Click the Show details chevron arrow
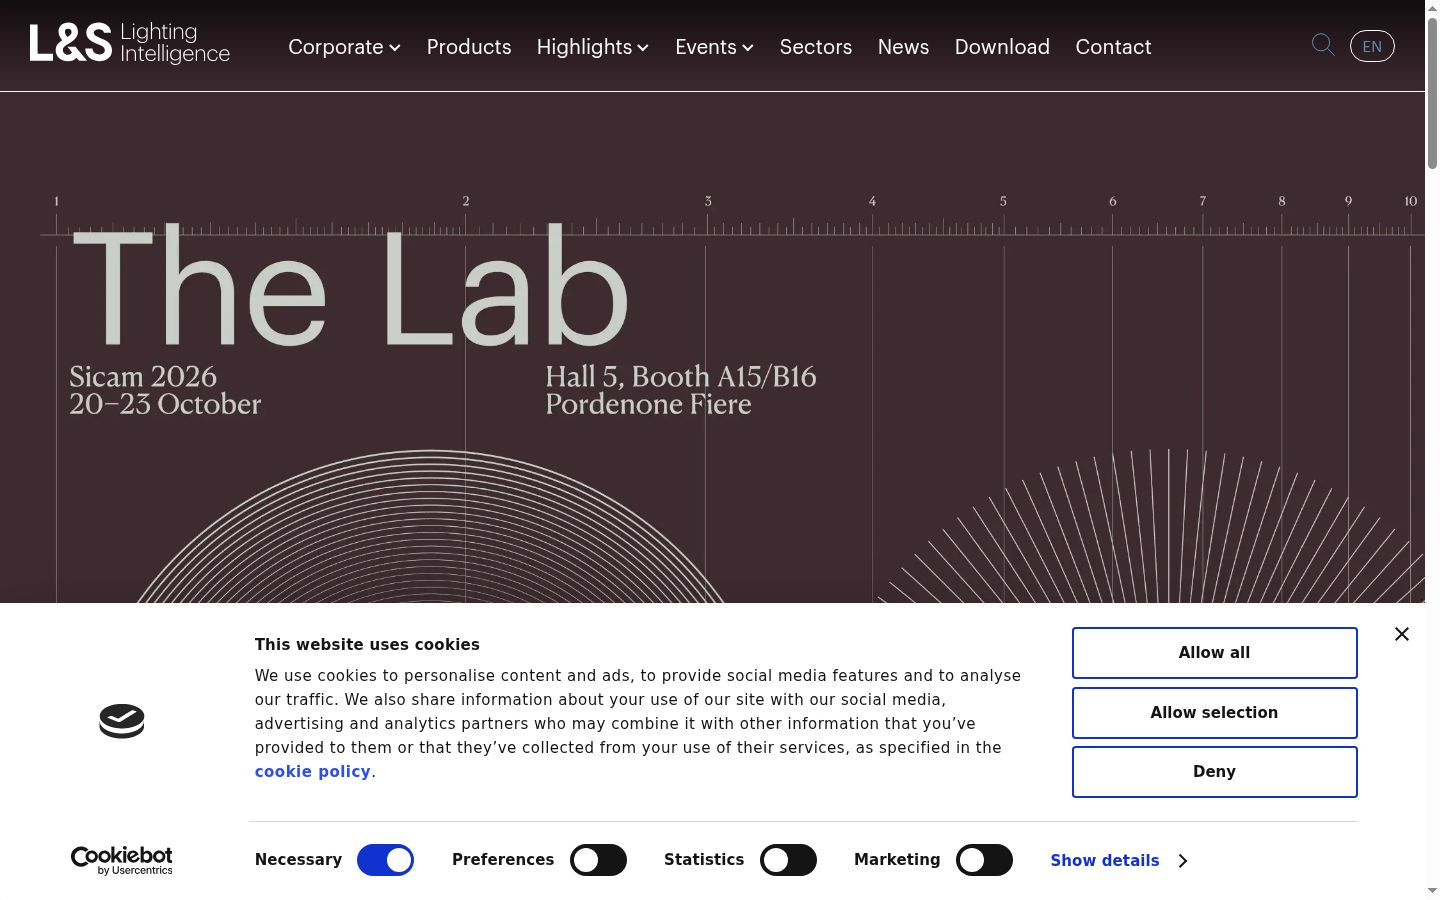This screenshot has height=900, width=1440. (1183, 861)
